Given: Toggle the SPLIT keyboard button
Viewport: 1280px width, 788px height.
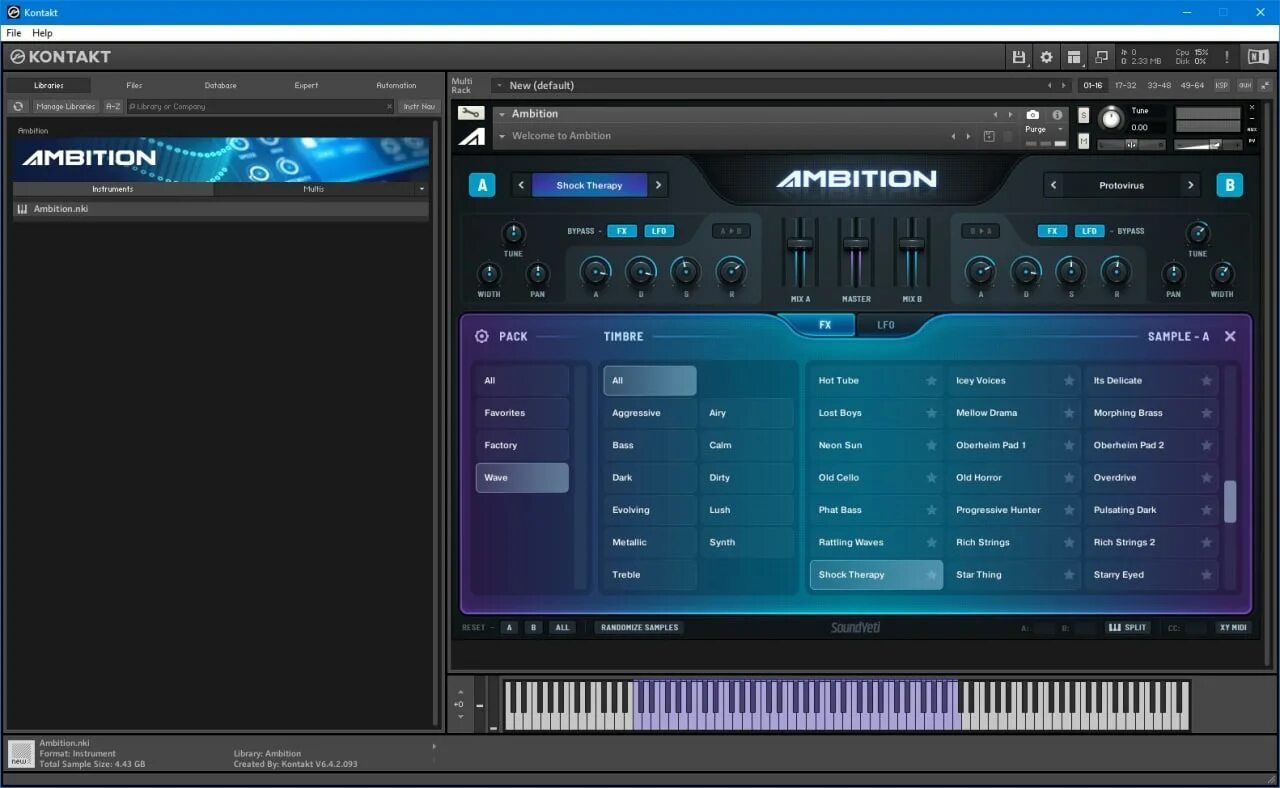Looking at the screenshot, I should (x=1128, y=628).
